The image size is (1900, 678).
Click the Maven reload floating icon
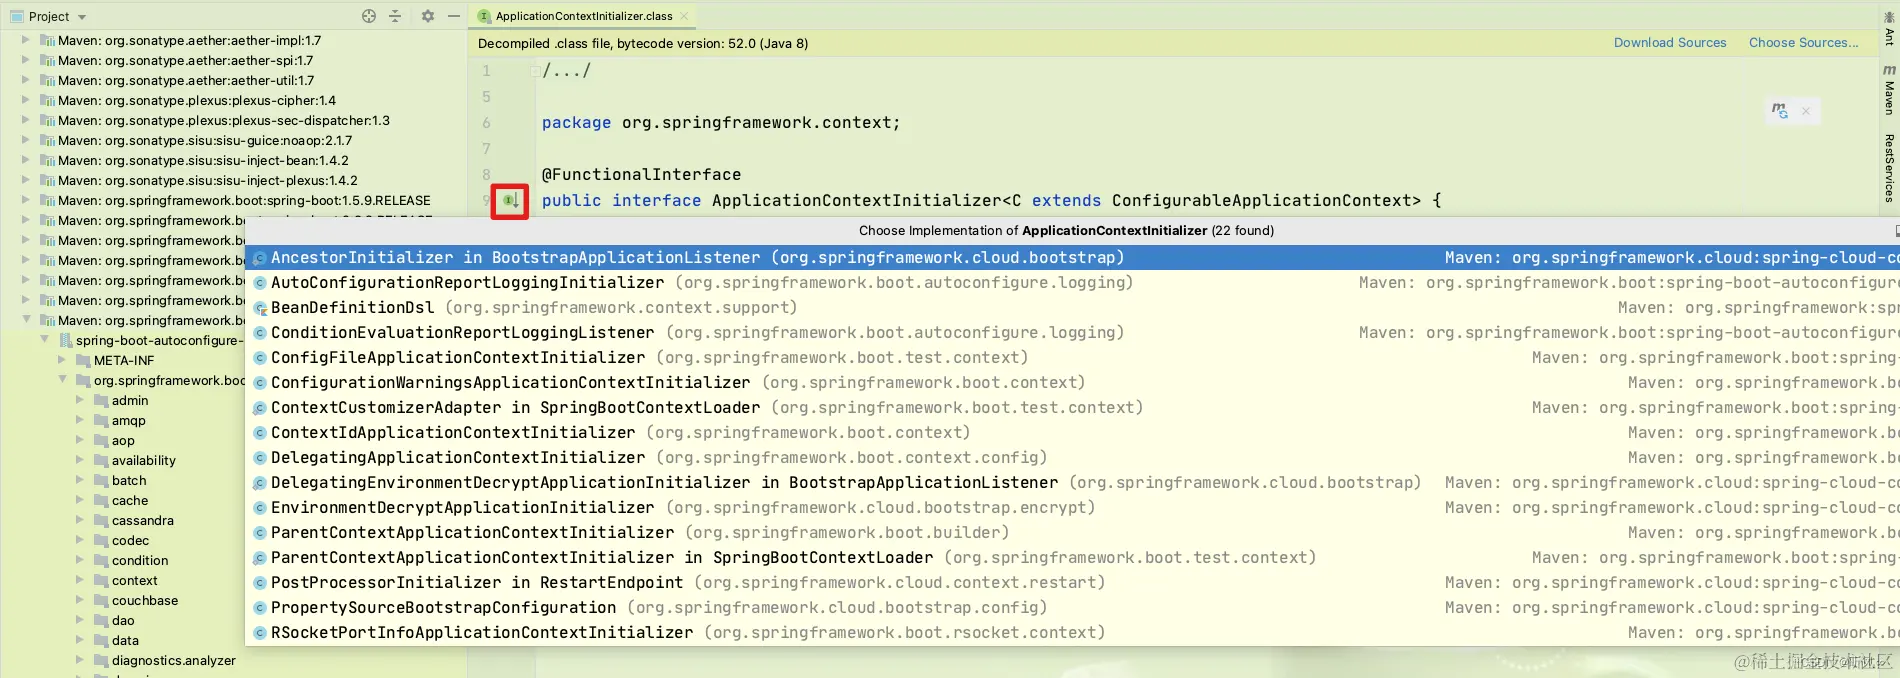click(x=1780, y=111)
